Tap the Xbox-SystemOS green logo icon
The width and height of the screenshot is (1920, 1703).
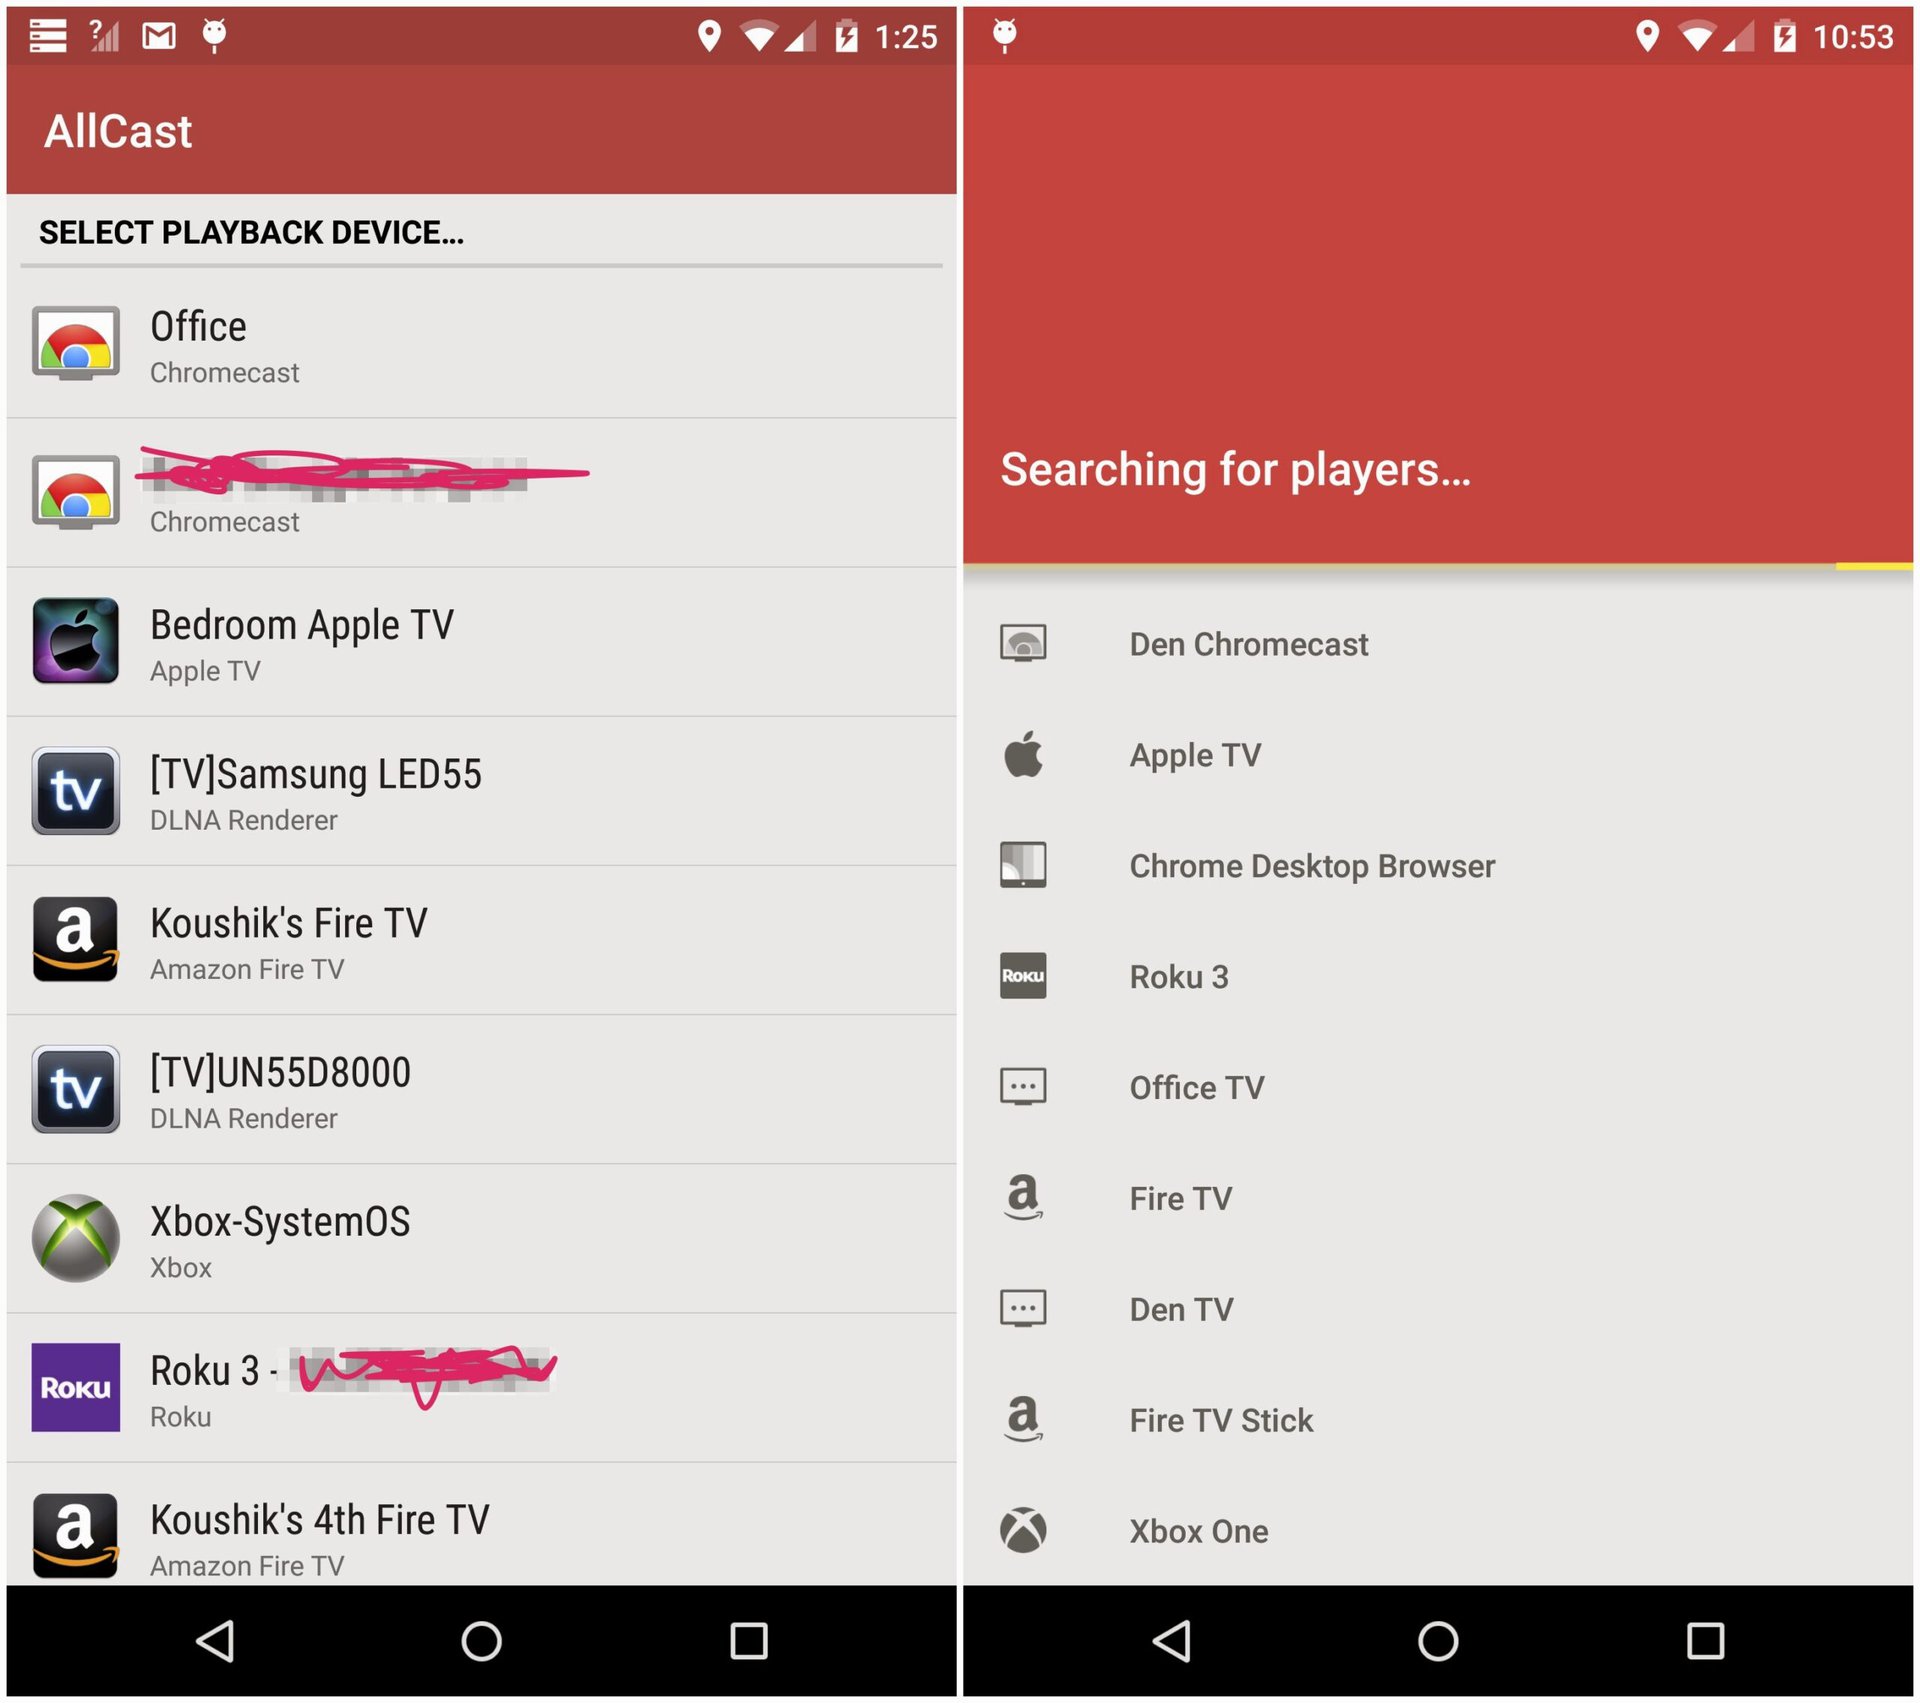76,1238
